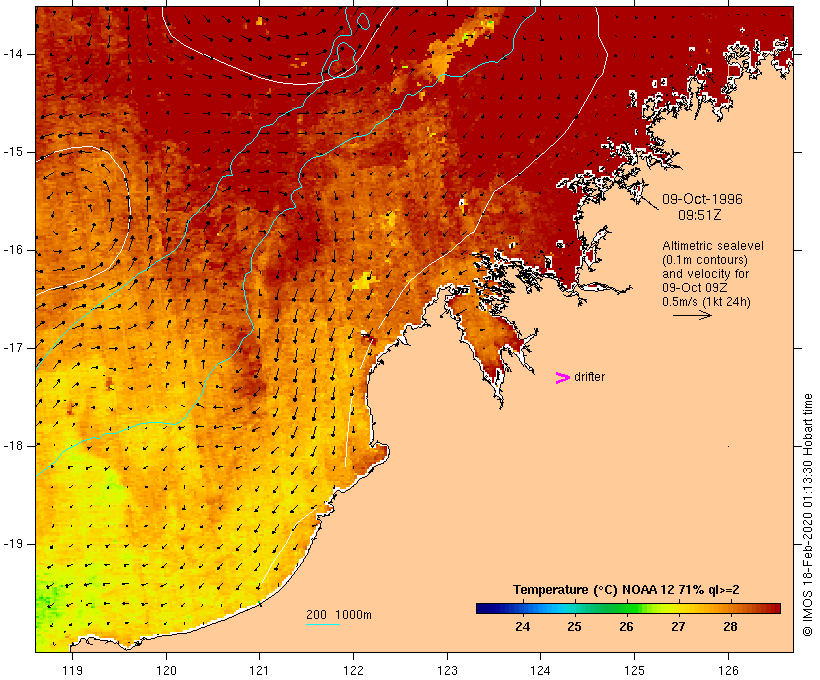Click the IMOS copyright timestamp text

807,515
